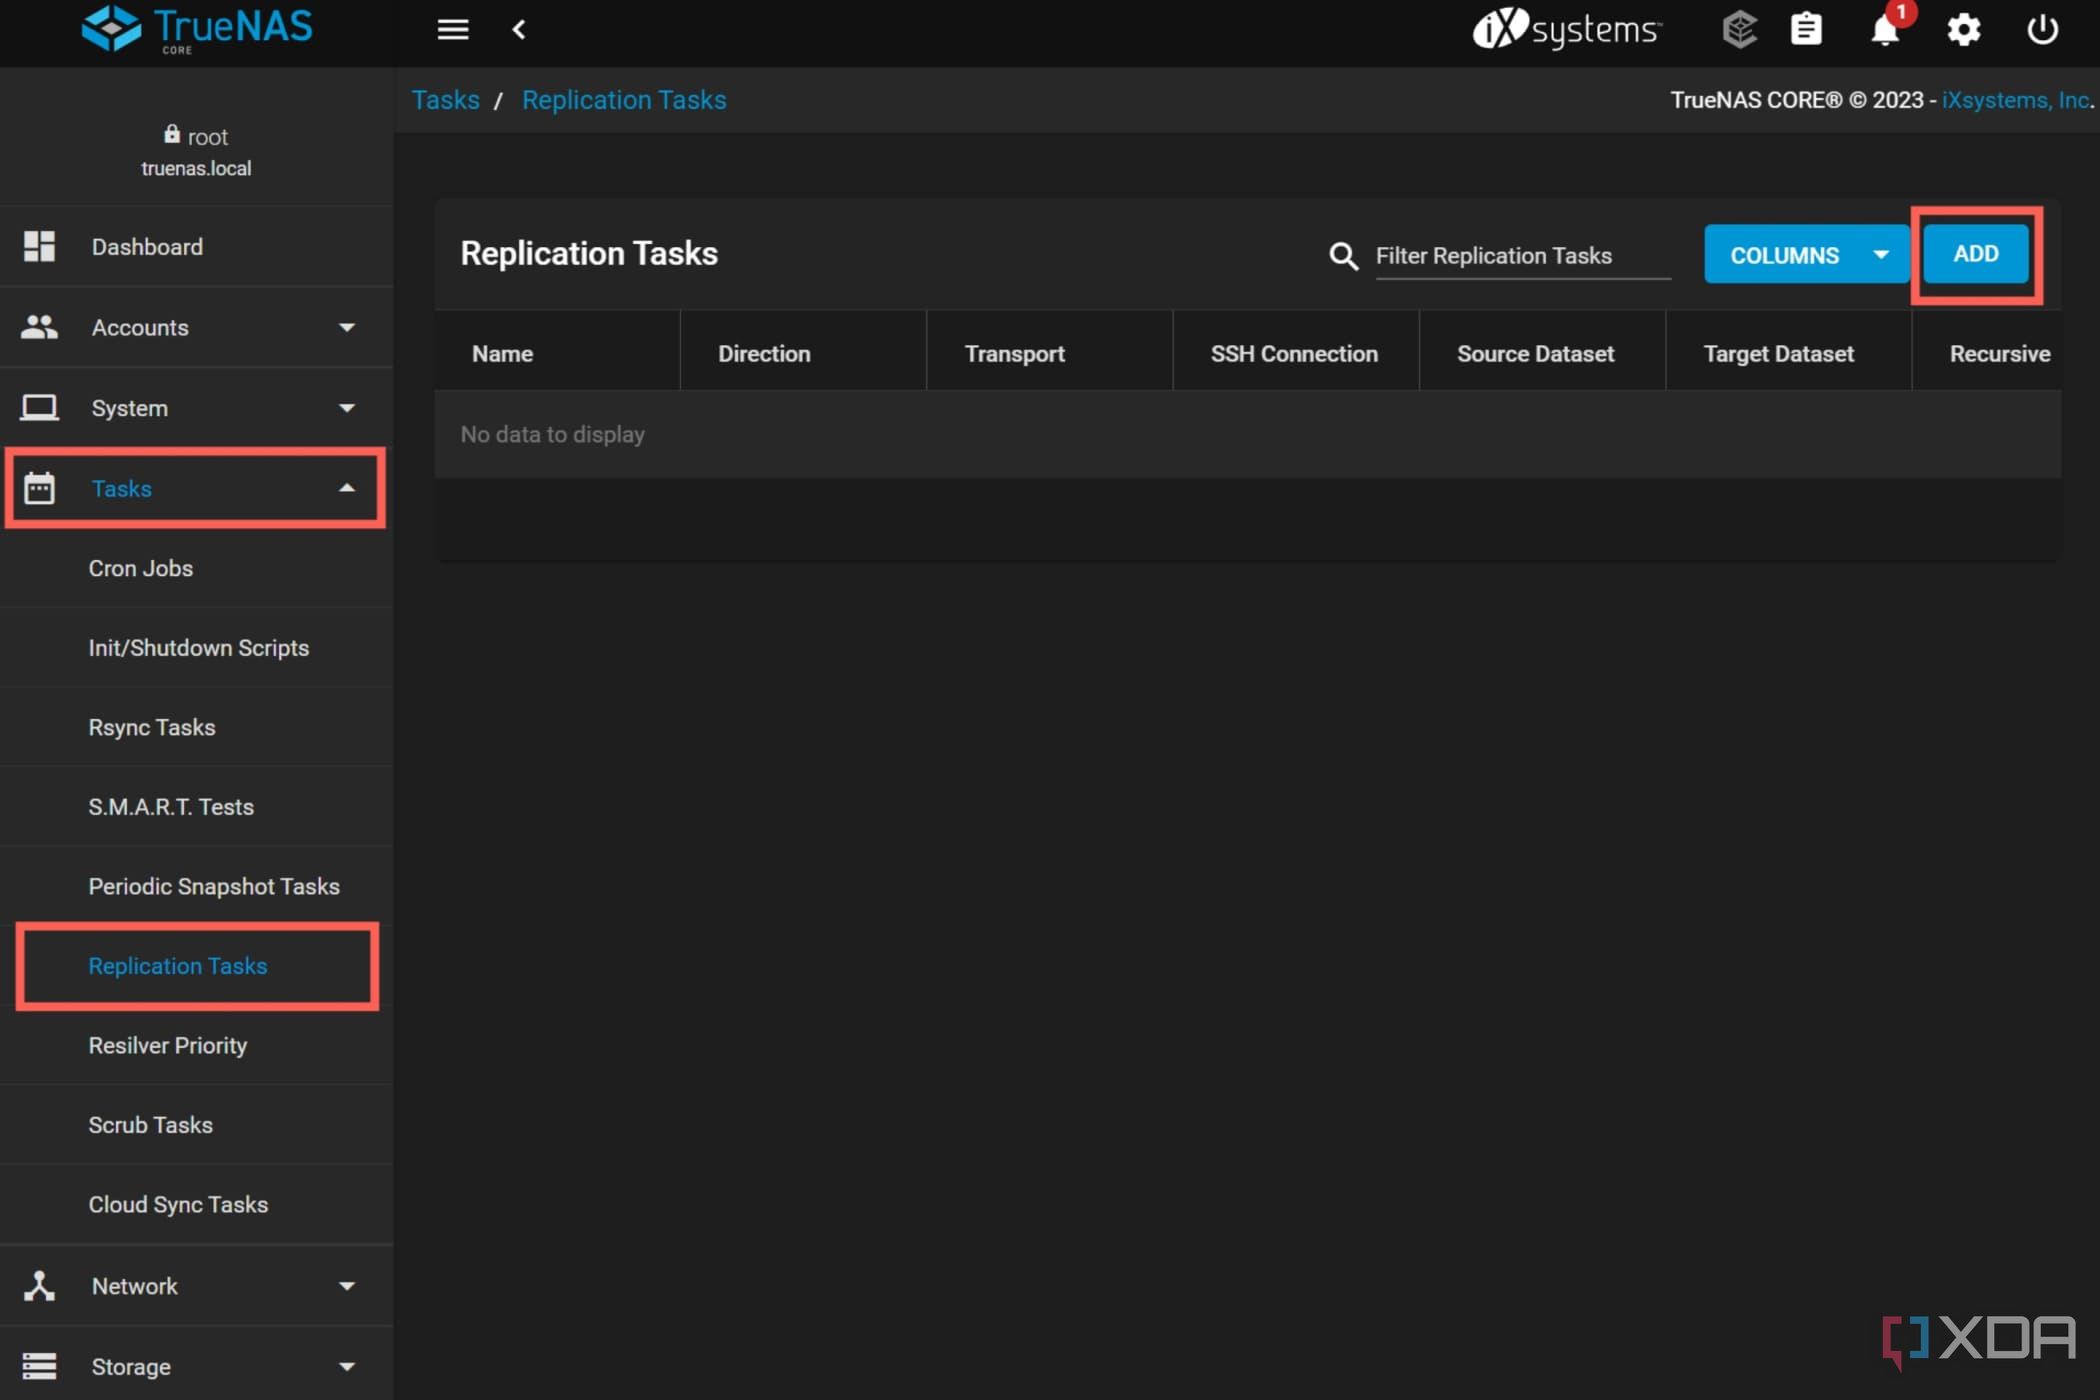Navigate to Periodic Snapshot Tasks
Viewport: 2100px width, 1400px height.
pyautogui.click(x=216, y=886)
